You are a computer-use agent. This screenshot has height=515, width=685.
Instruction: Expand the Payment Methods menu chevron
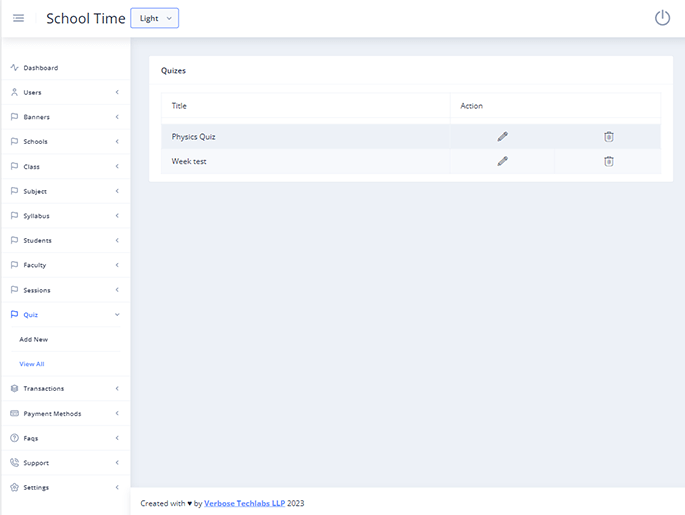[x=117, y=413]
